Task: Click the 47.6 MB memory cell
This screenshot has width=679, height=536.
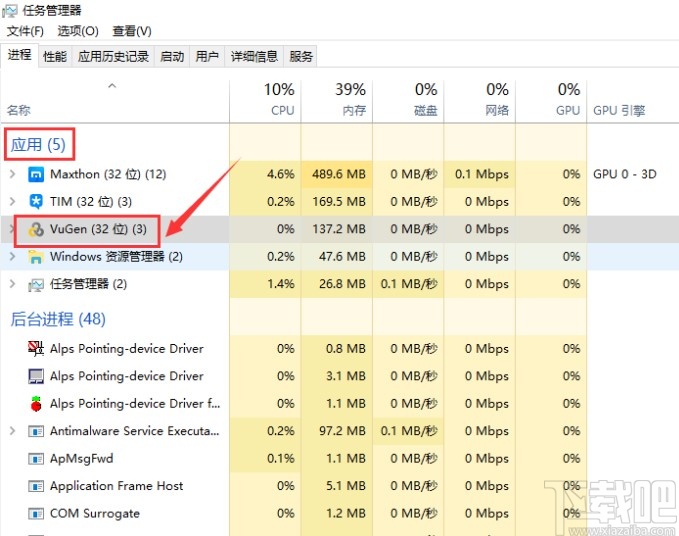Action: pyautogui.click(x=337, y=256)
